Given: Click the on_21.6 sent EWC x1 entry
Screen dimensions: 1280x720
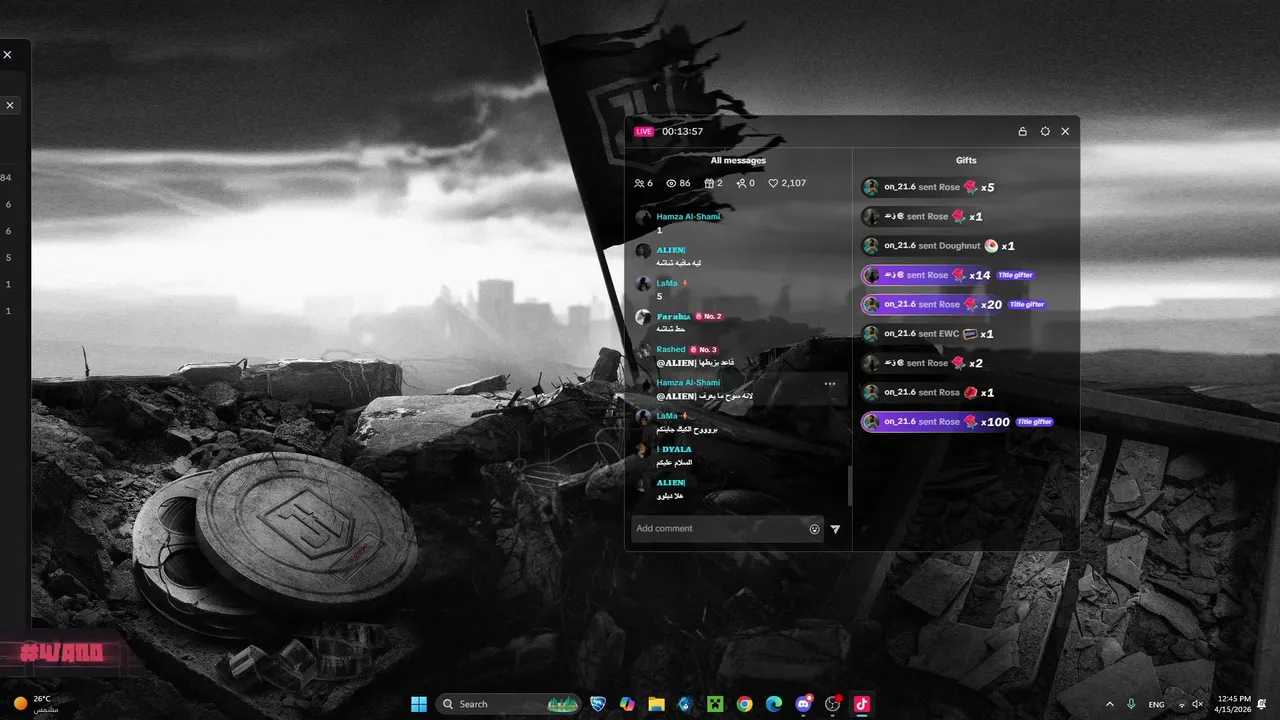Looking at the screenshot, I should tap(928, 333).
